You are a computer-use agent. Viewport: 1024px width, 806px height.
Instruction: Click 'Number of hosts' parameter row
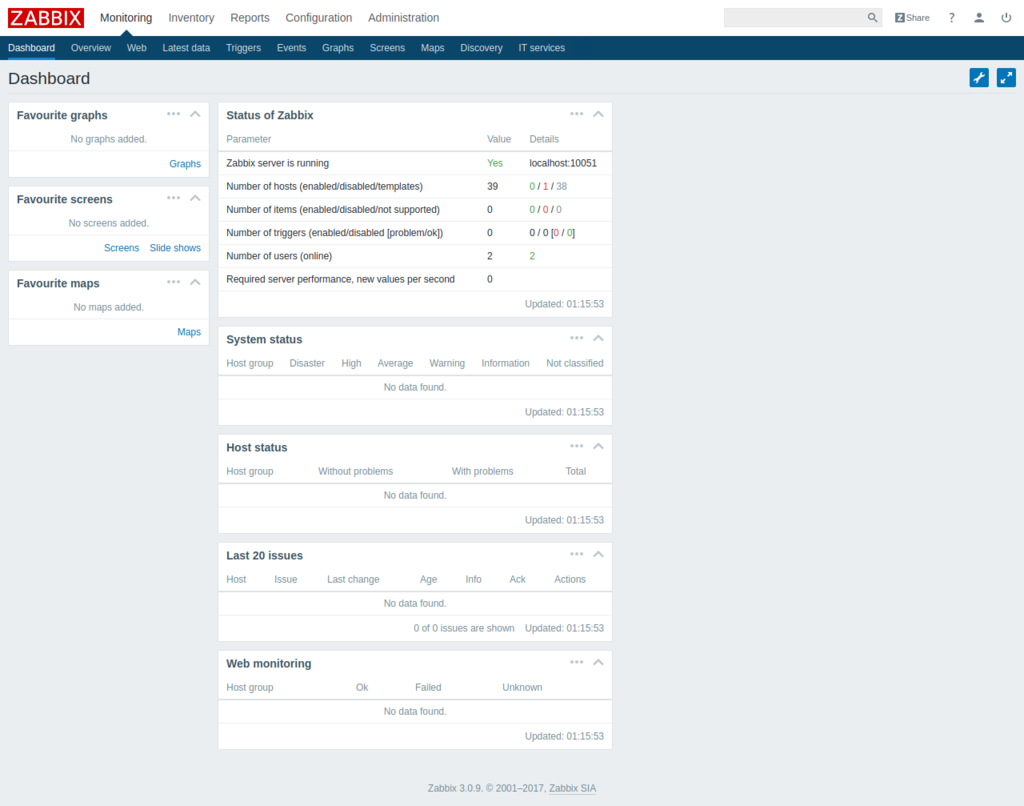(x=415, y=186)
